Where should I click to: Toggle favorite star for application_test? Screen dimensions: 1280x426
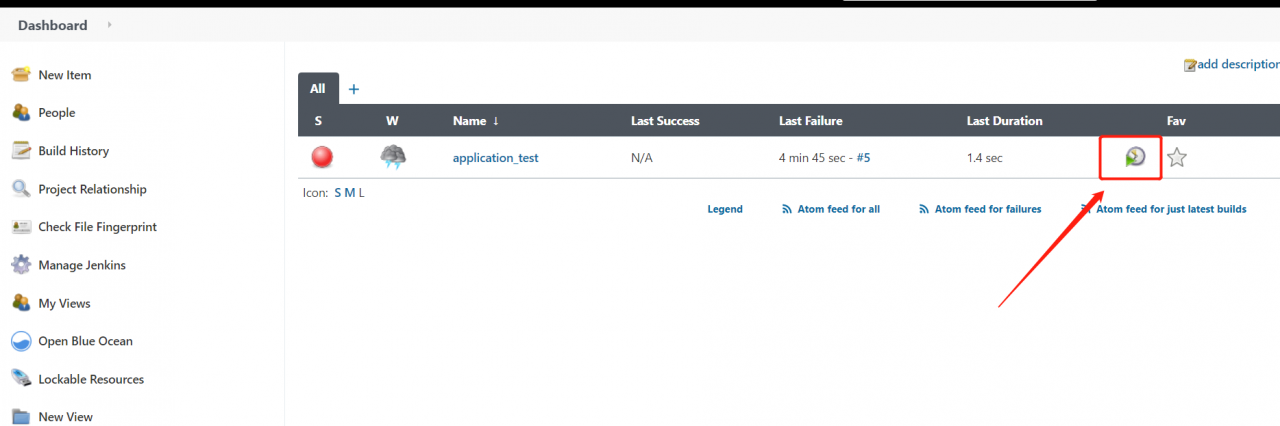pyautogui.click(x=1177, y=157)
